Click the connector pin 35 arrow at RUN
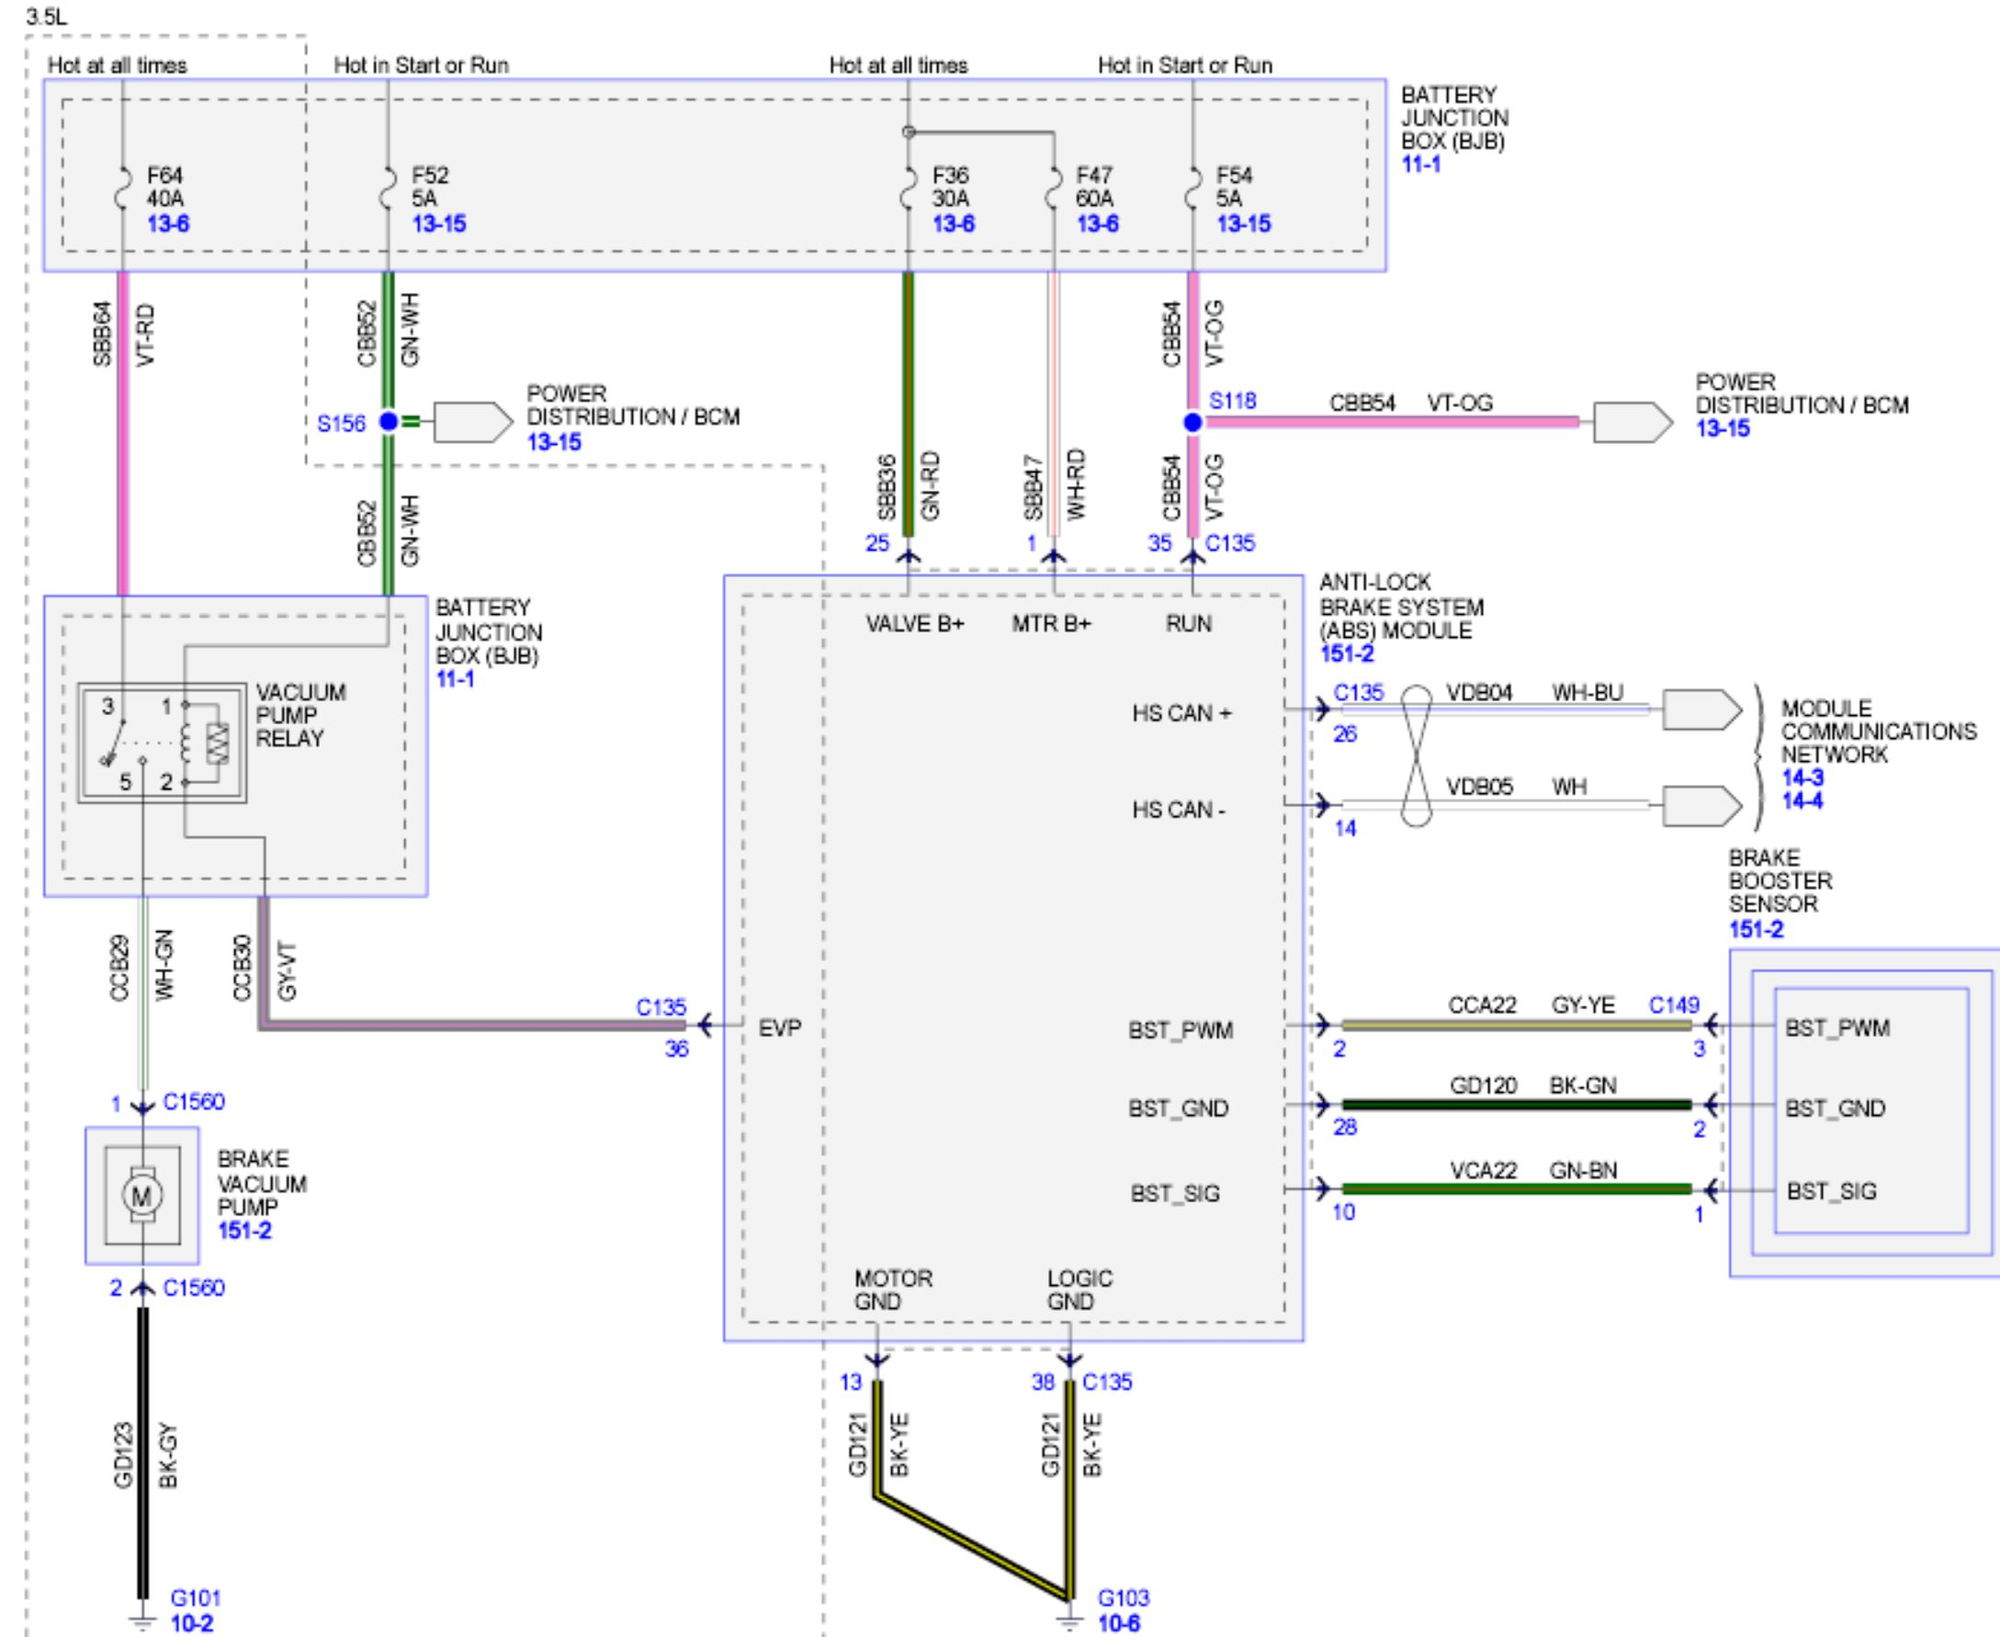 point(1192,555)
